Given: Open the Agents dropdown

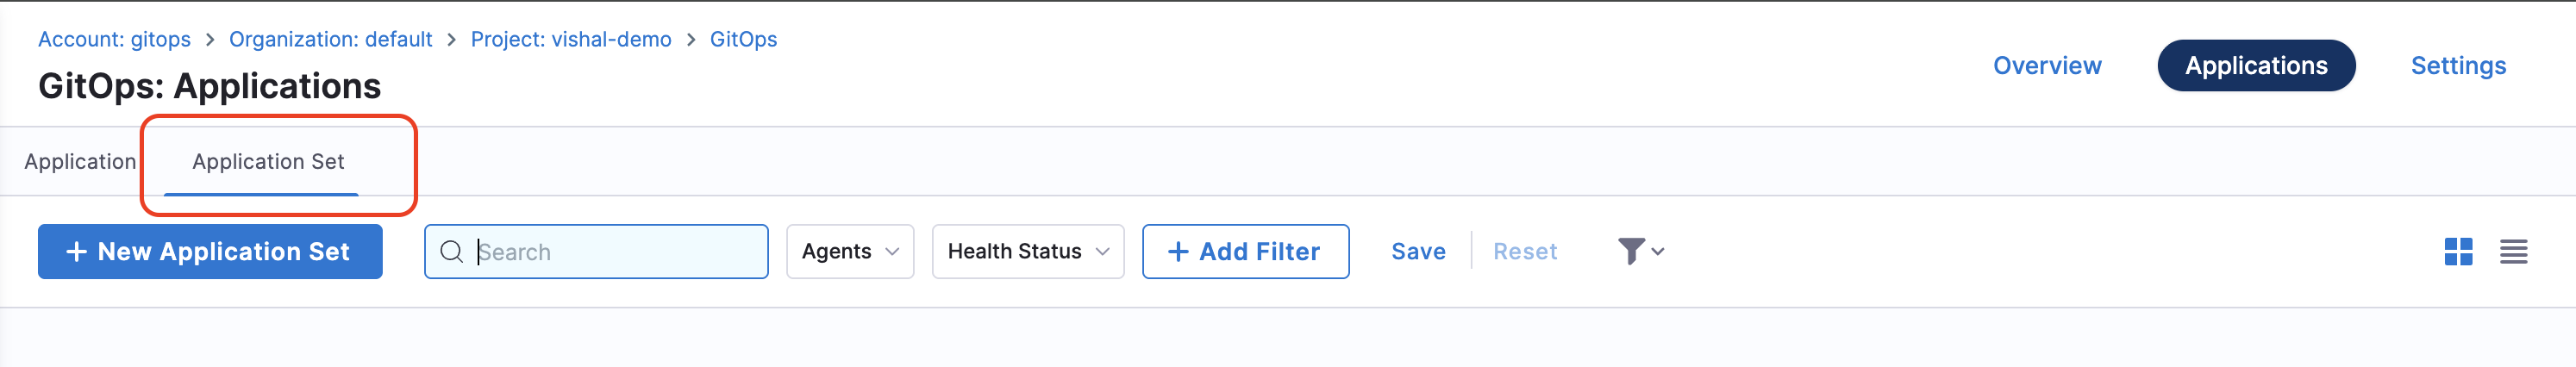Looking at the screenshot, I should pos(850,252).
